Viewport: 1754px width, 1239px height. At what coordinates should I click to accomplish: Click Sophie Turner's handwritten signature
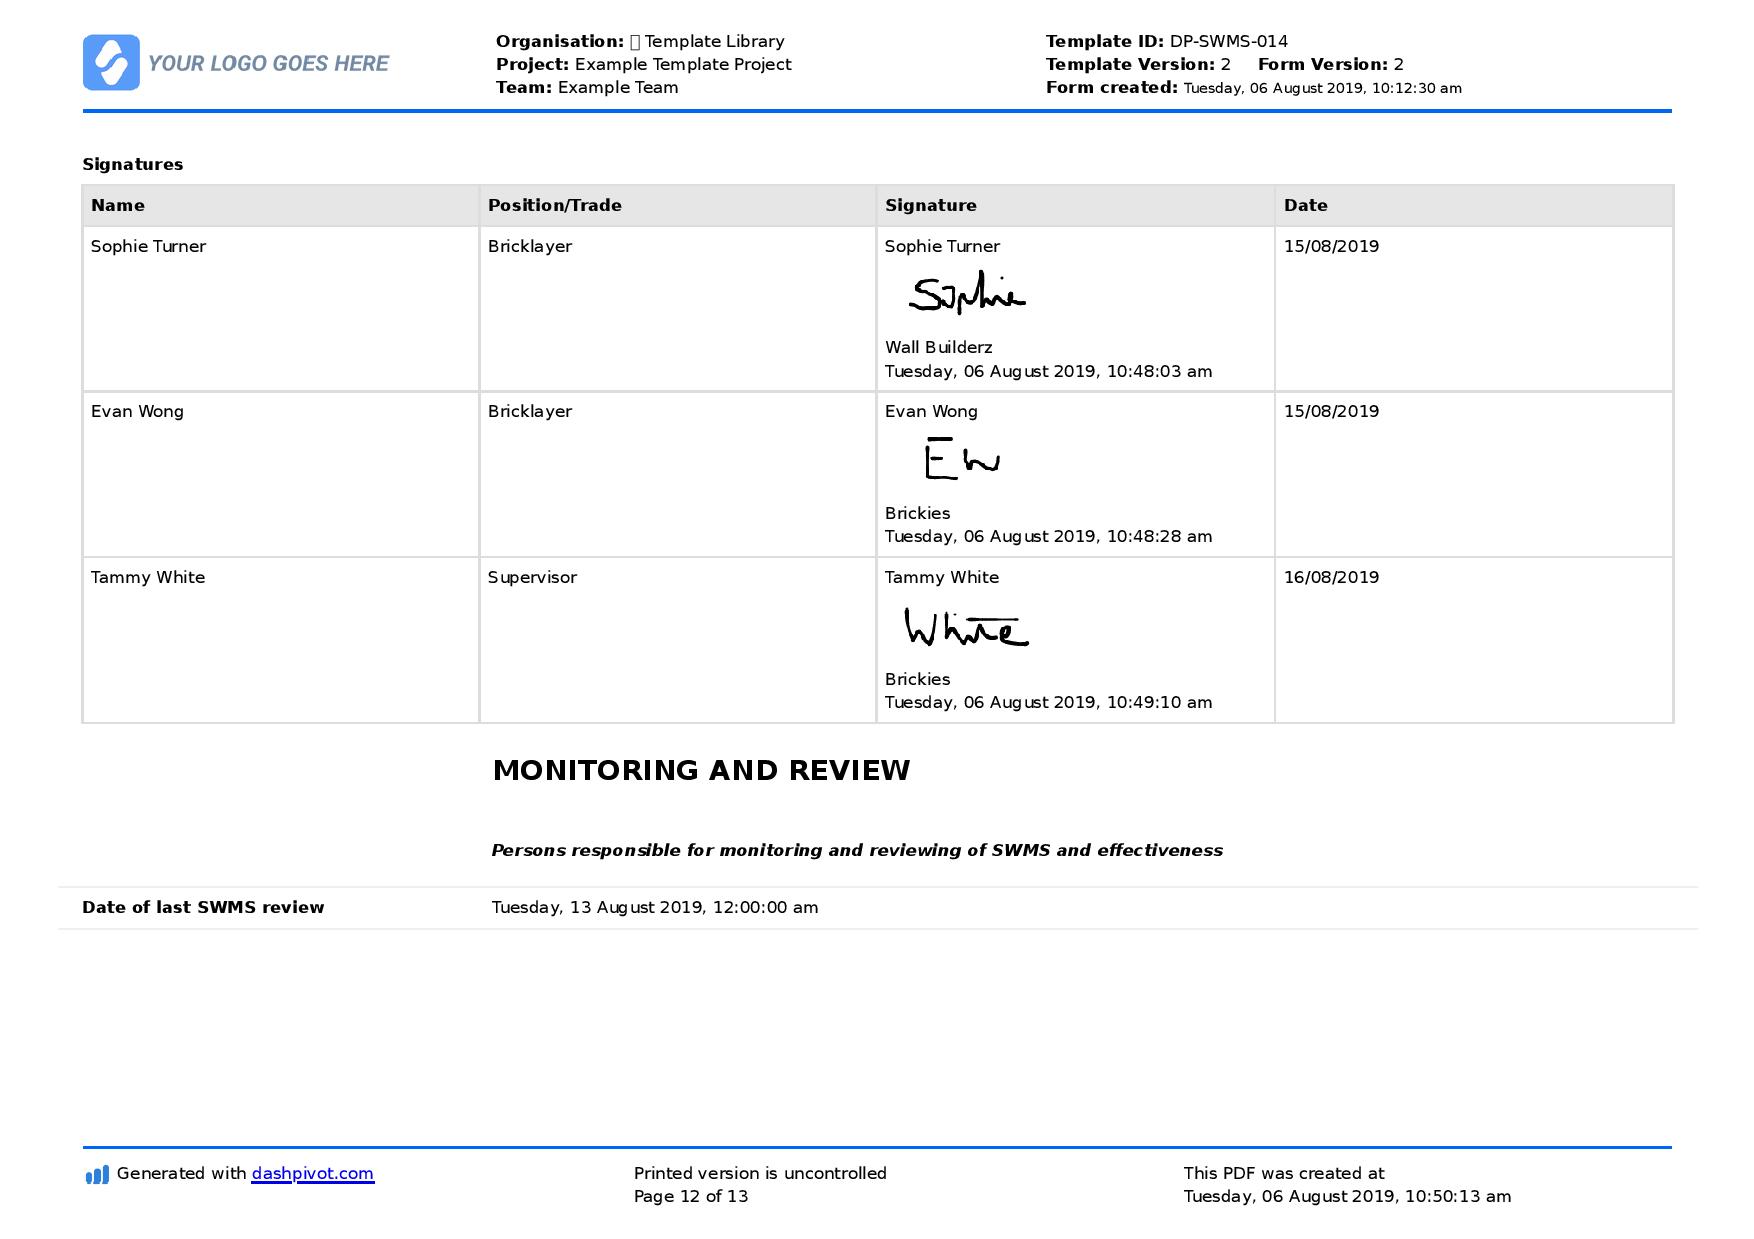967,294
